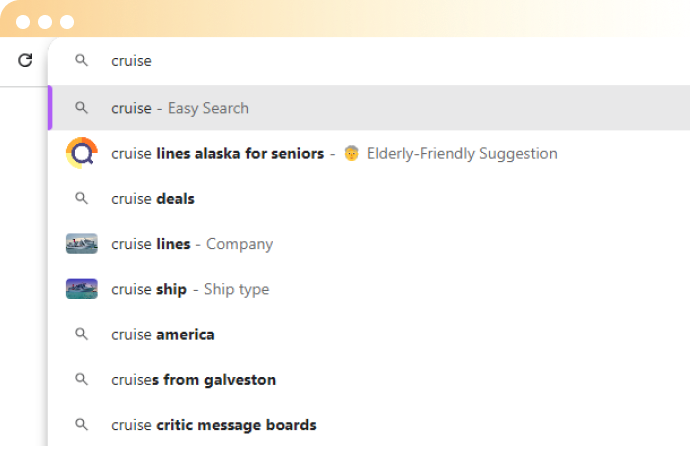Open the cruise ship thumbnail image

pyautogui.click(x=82, y=289)
